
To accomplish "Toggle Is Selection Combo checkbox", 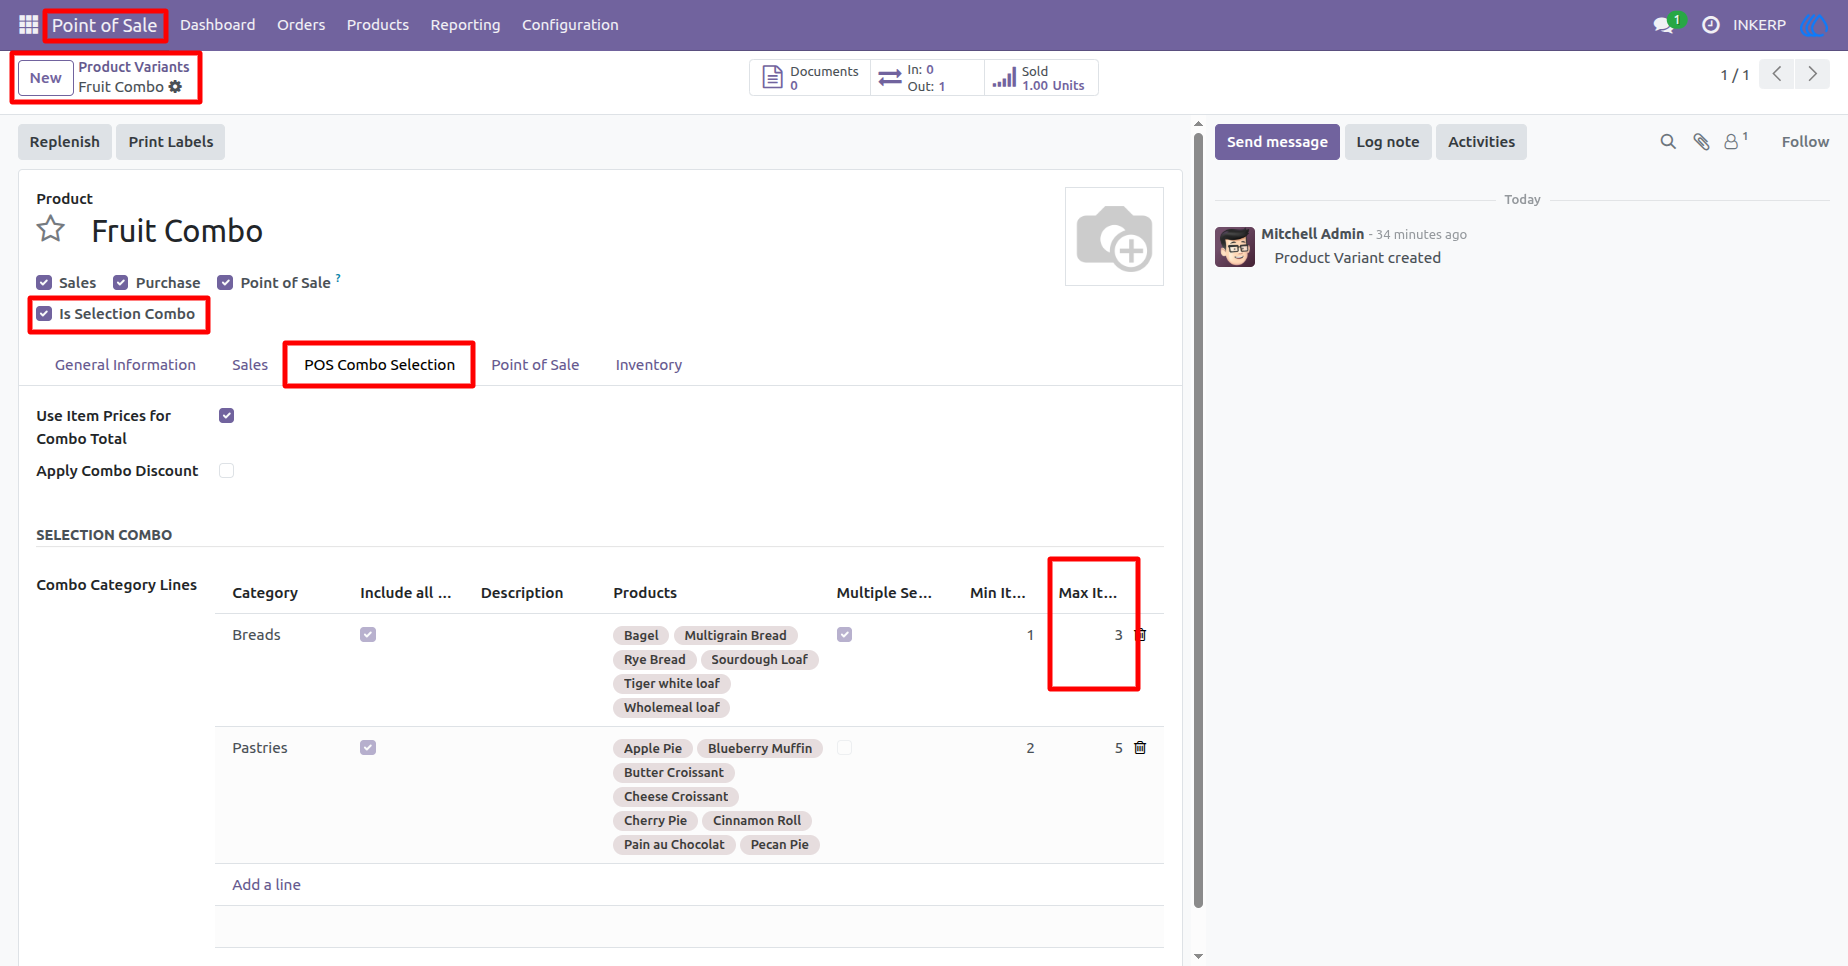I will (x=44, y=314).
